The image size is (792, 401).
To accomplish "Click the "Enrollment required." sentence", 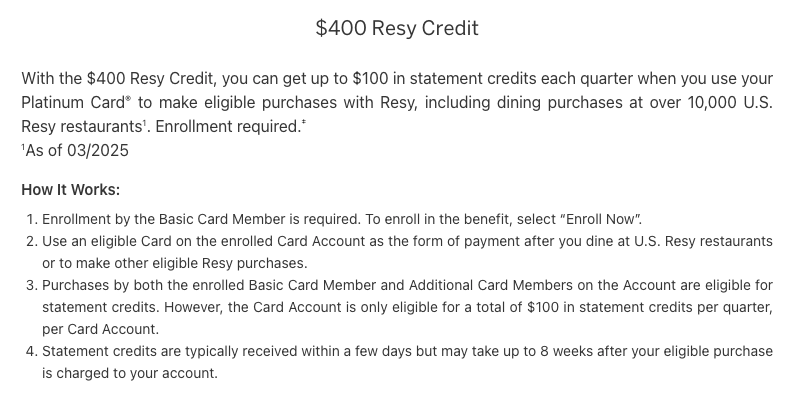I will point(228,127).
